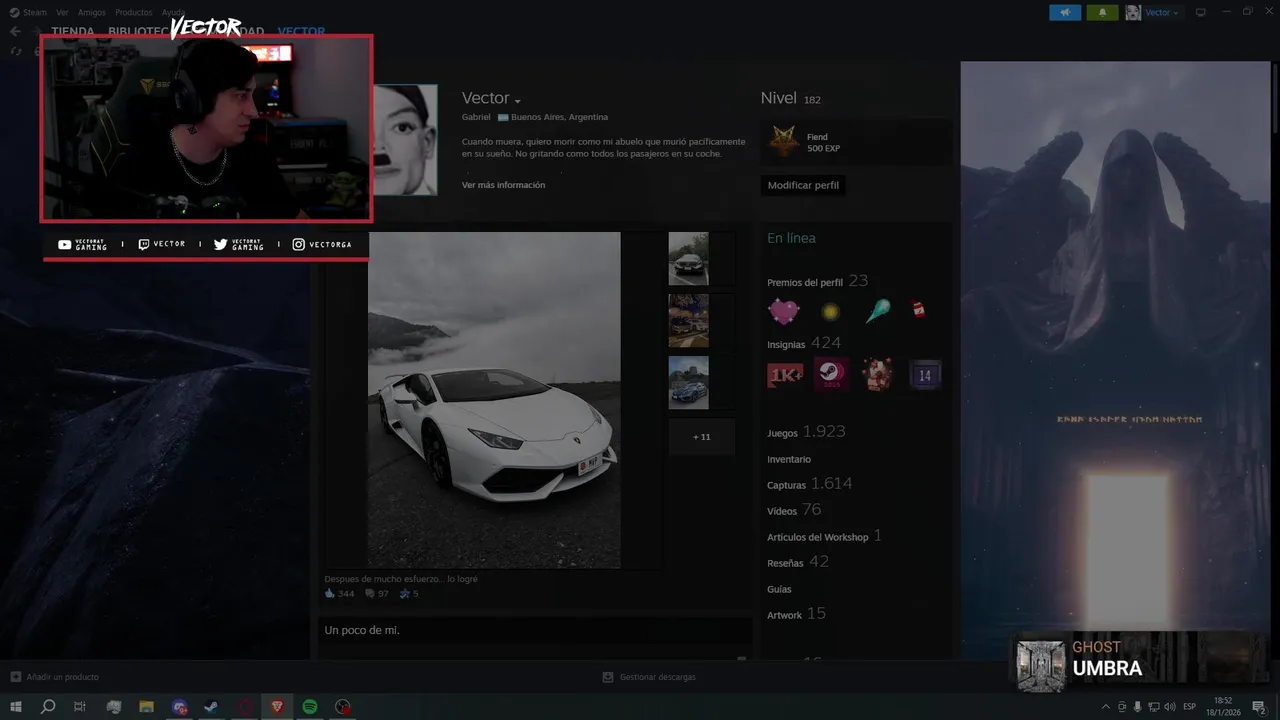Click the thumbs-up icon with 344 likes
Image resolution: width=1280 pixels, height=720 pixels.
[x=330, y=593]
